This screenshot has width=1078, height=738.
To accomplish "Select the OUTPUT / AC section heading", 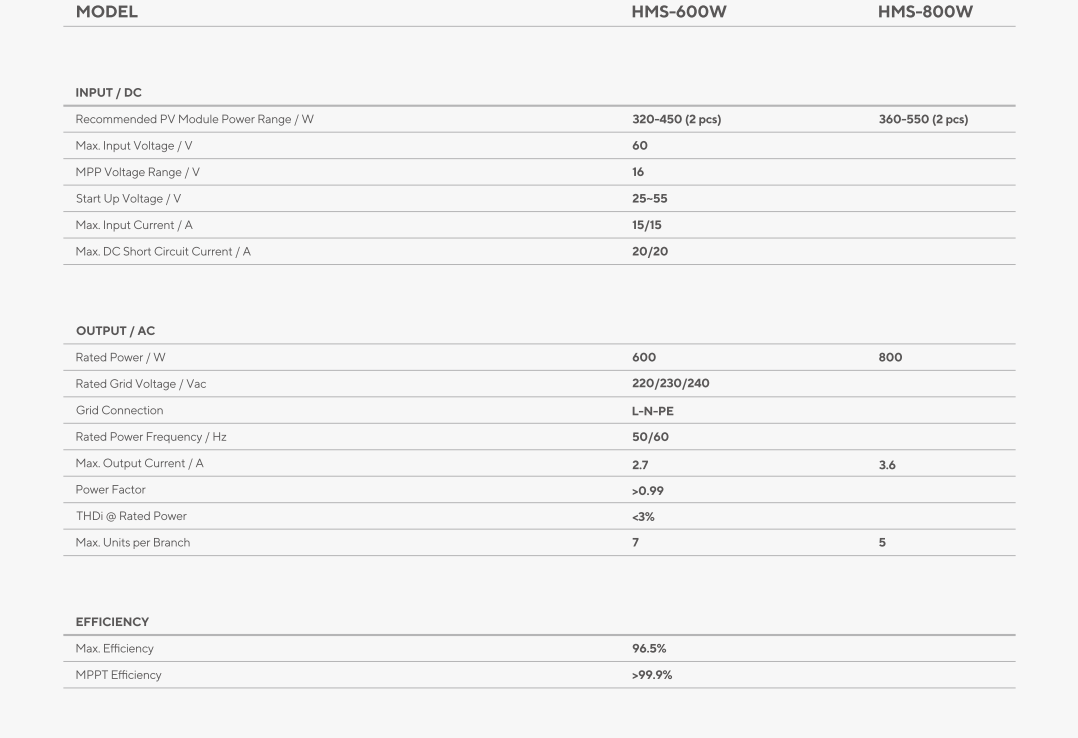I will 116,331.
